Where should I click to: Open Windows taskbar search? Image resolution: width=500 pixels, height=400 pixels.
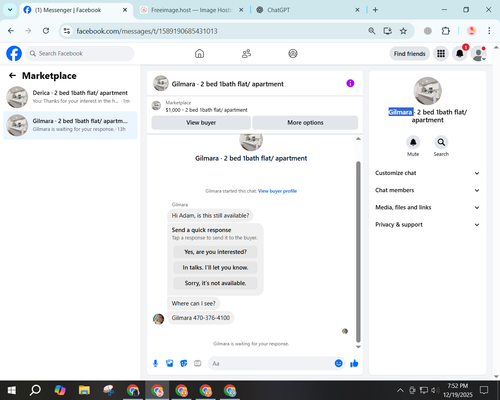pos(35,390)
